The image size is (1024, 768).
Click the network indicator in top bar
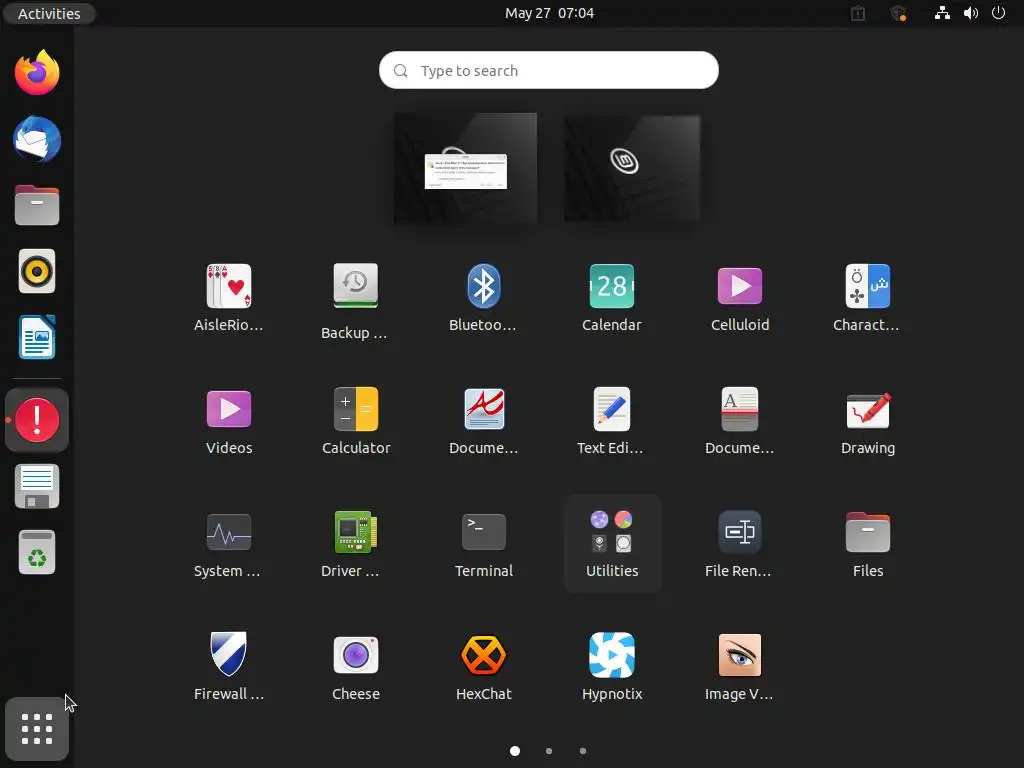[x=942, y=13]
